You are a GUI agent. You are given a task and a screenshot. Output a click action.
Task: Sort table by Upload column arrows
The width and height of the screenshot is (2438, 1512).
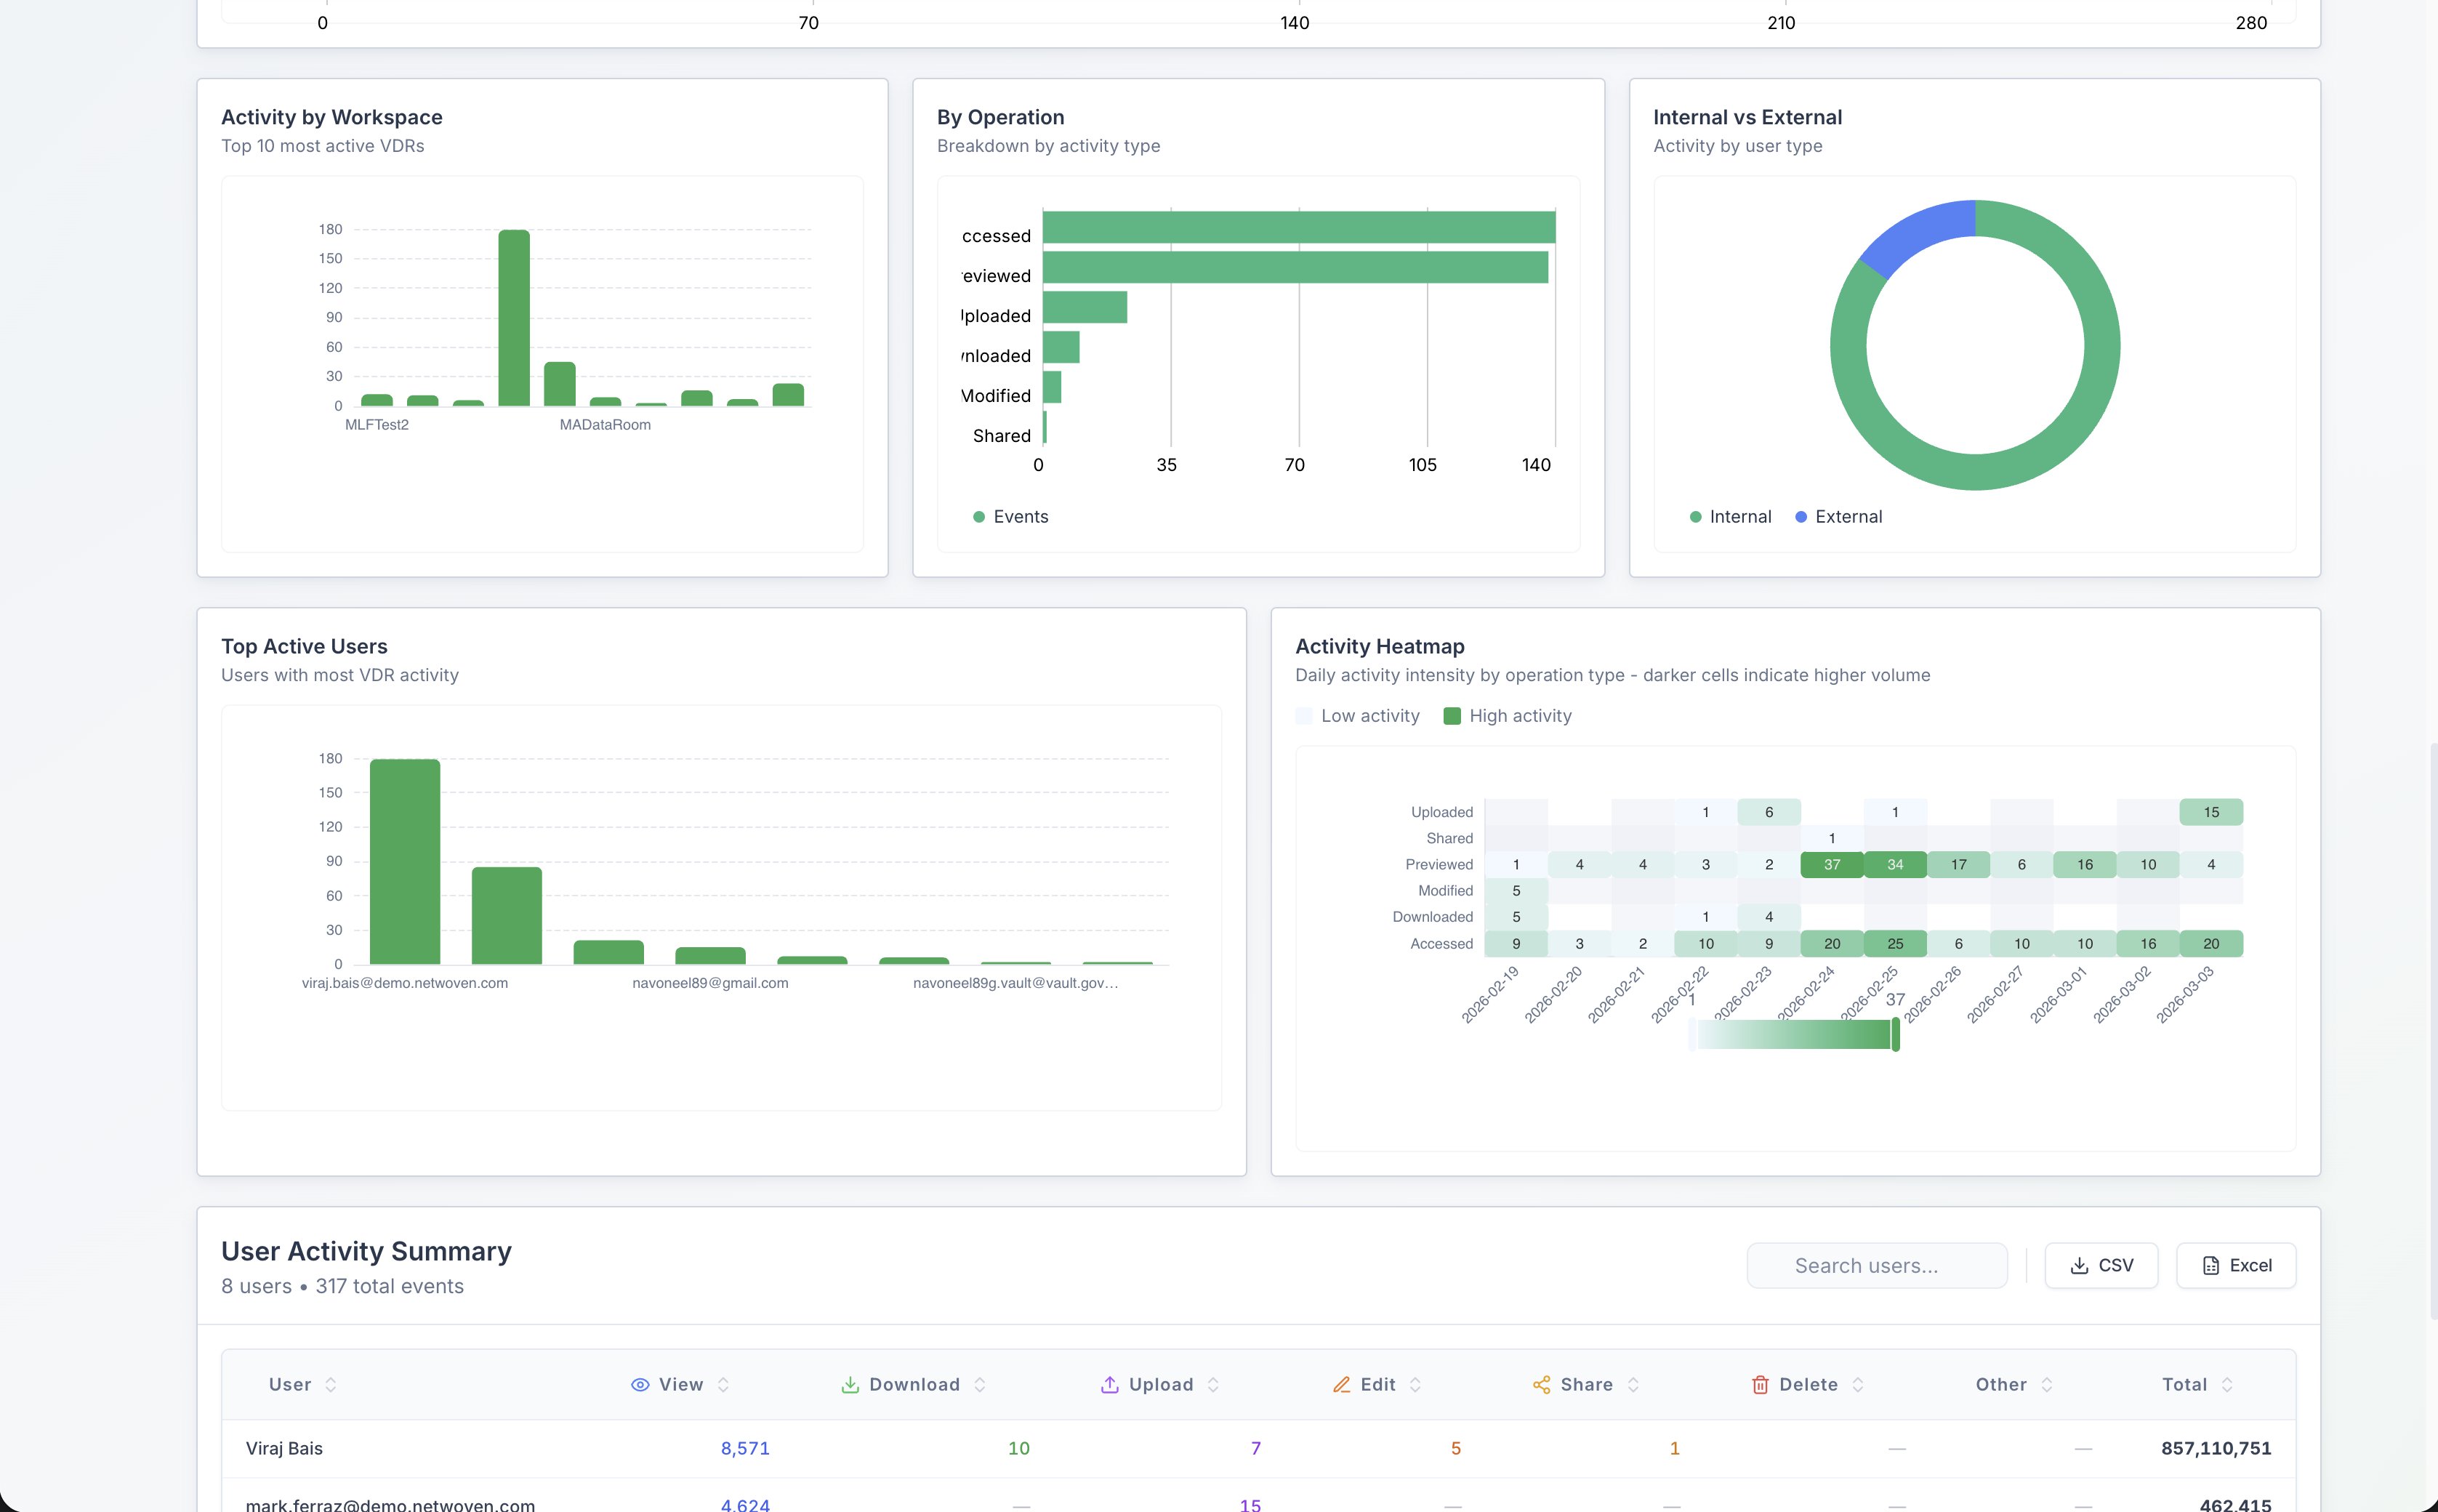[x=1213, y=1384]
